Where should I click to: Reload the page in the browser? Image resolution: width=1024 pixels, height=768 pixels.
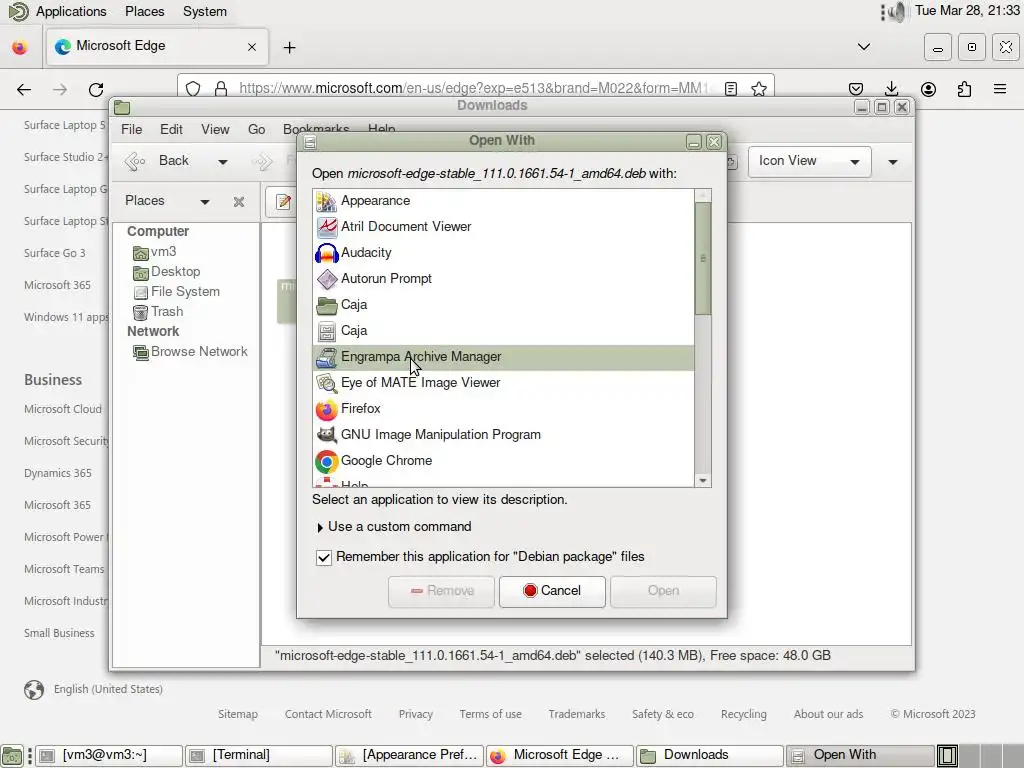[96, 89]
